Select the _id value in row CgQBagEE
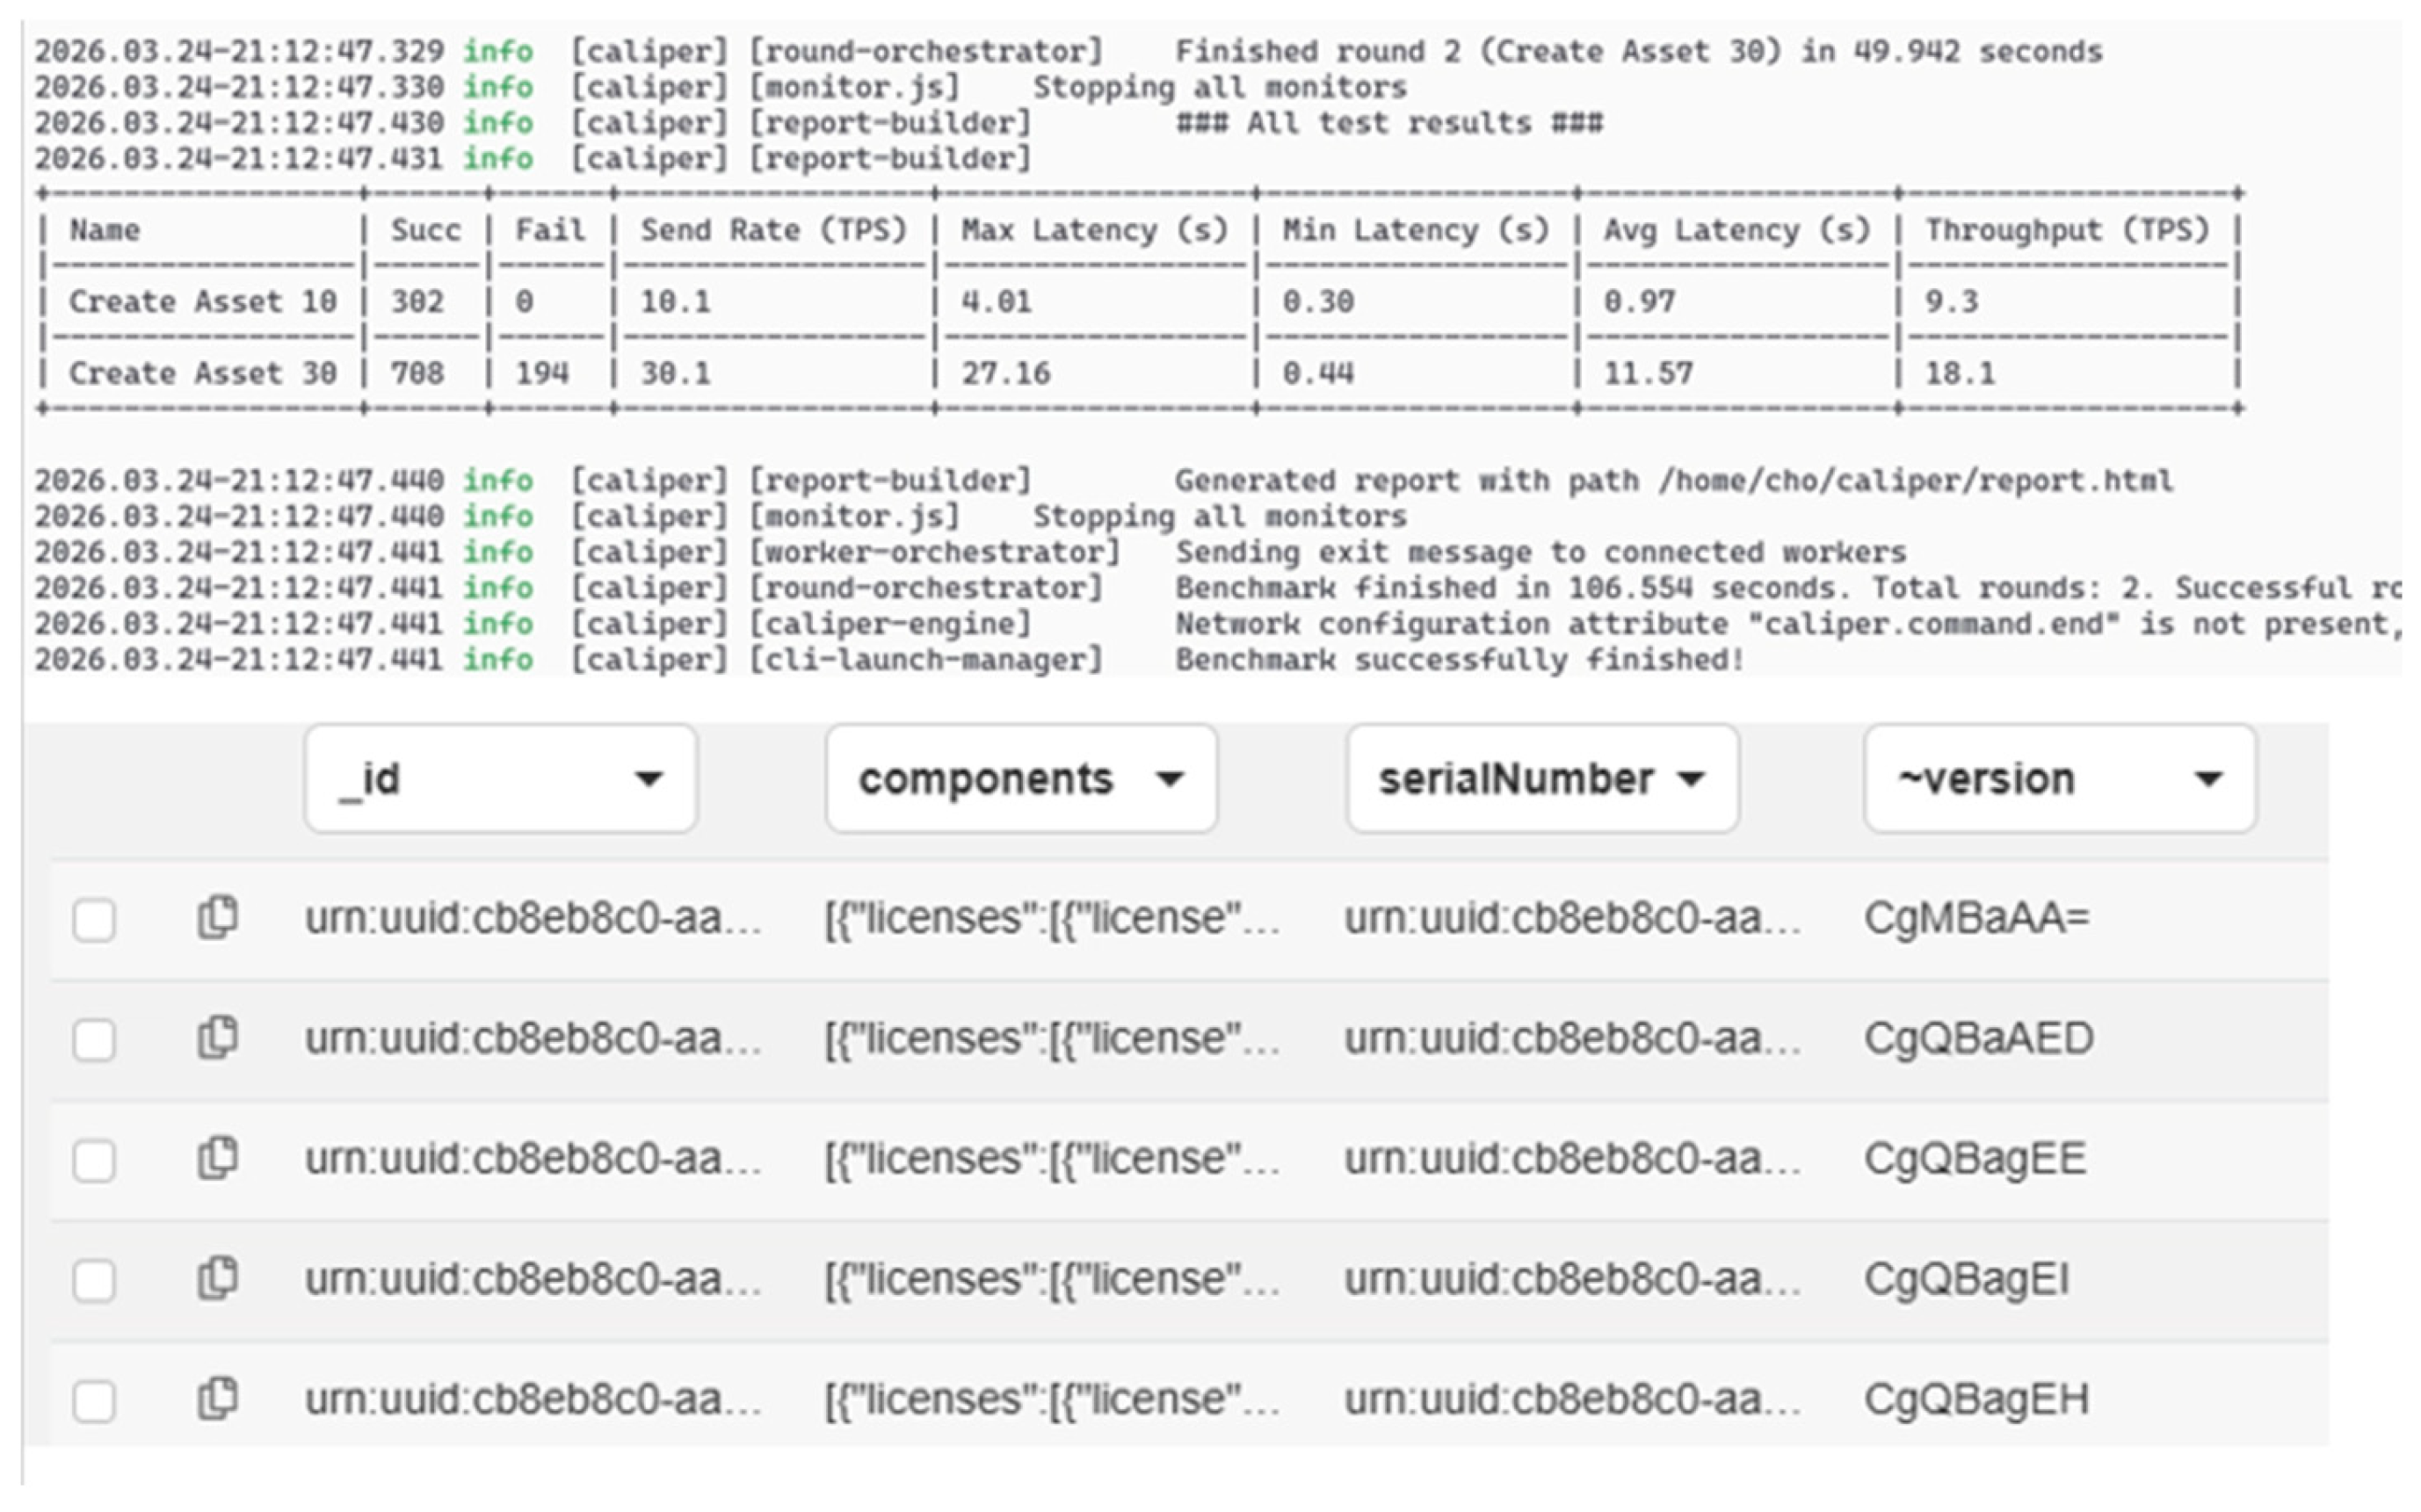Viewport: 2421px width, 1512px height. point(533,1159)
